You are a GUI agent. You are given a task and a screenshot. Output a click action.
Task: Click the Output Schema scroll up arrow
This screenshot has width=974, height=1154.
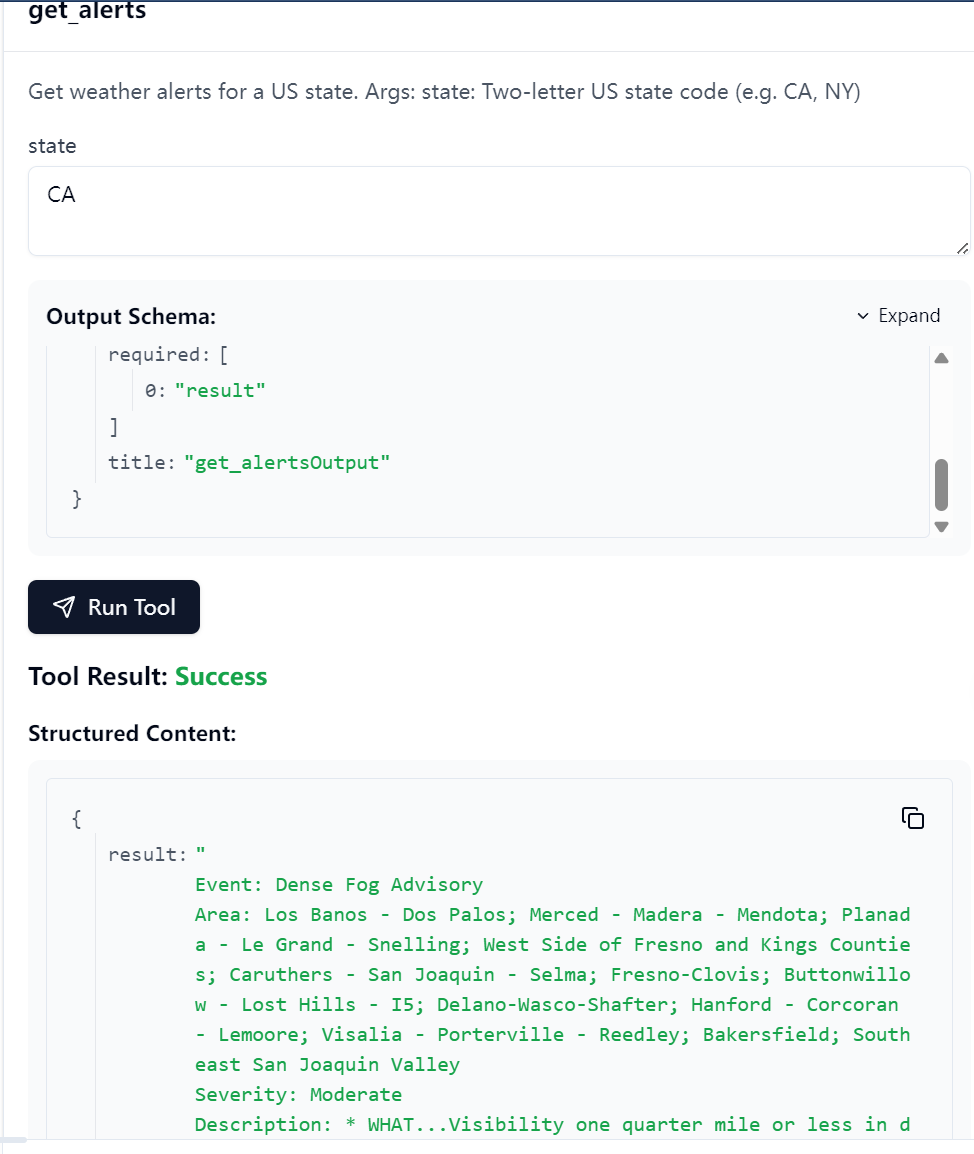[x=941, y=358]
